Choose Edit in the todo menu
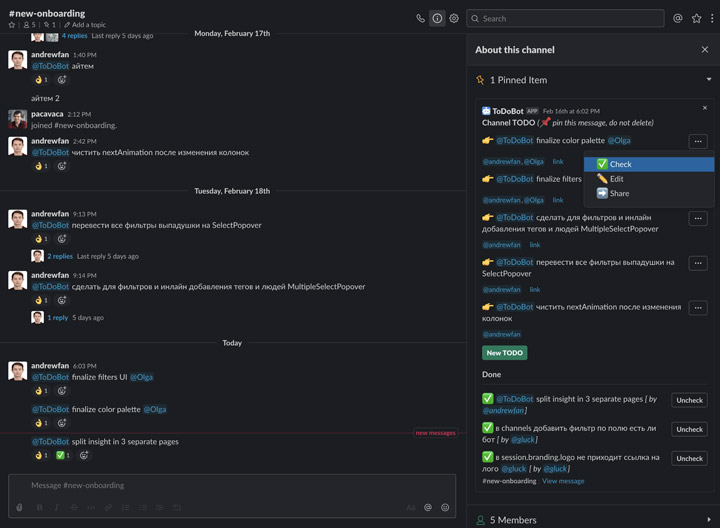The height and width of the screenshot is (528, 720). click(x=649, y=179)
